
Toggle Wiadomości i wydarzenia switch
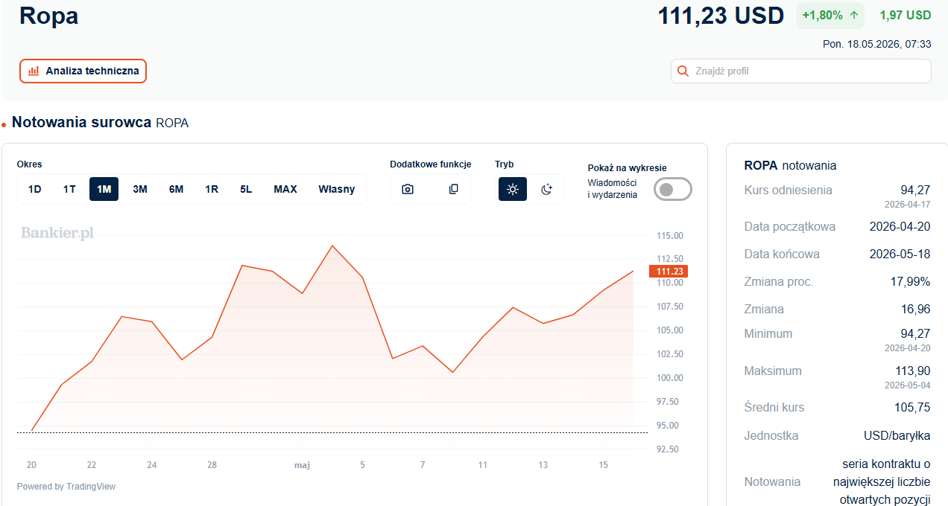coord(672,189)
